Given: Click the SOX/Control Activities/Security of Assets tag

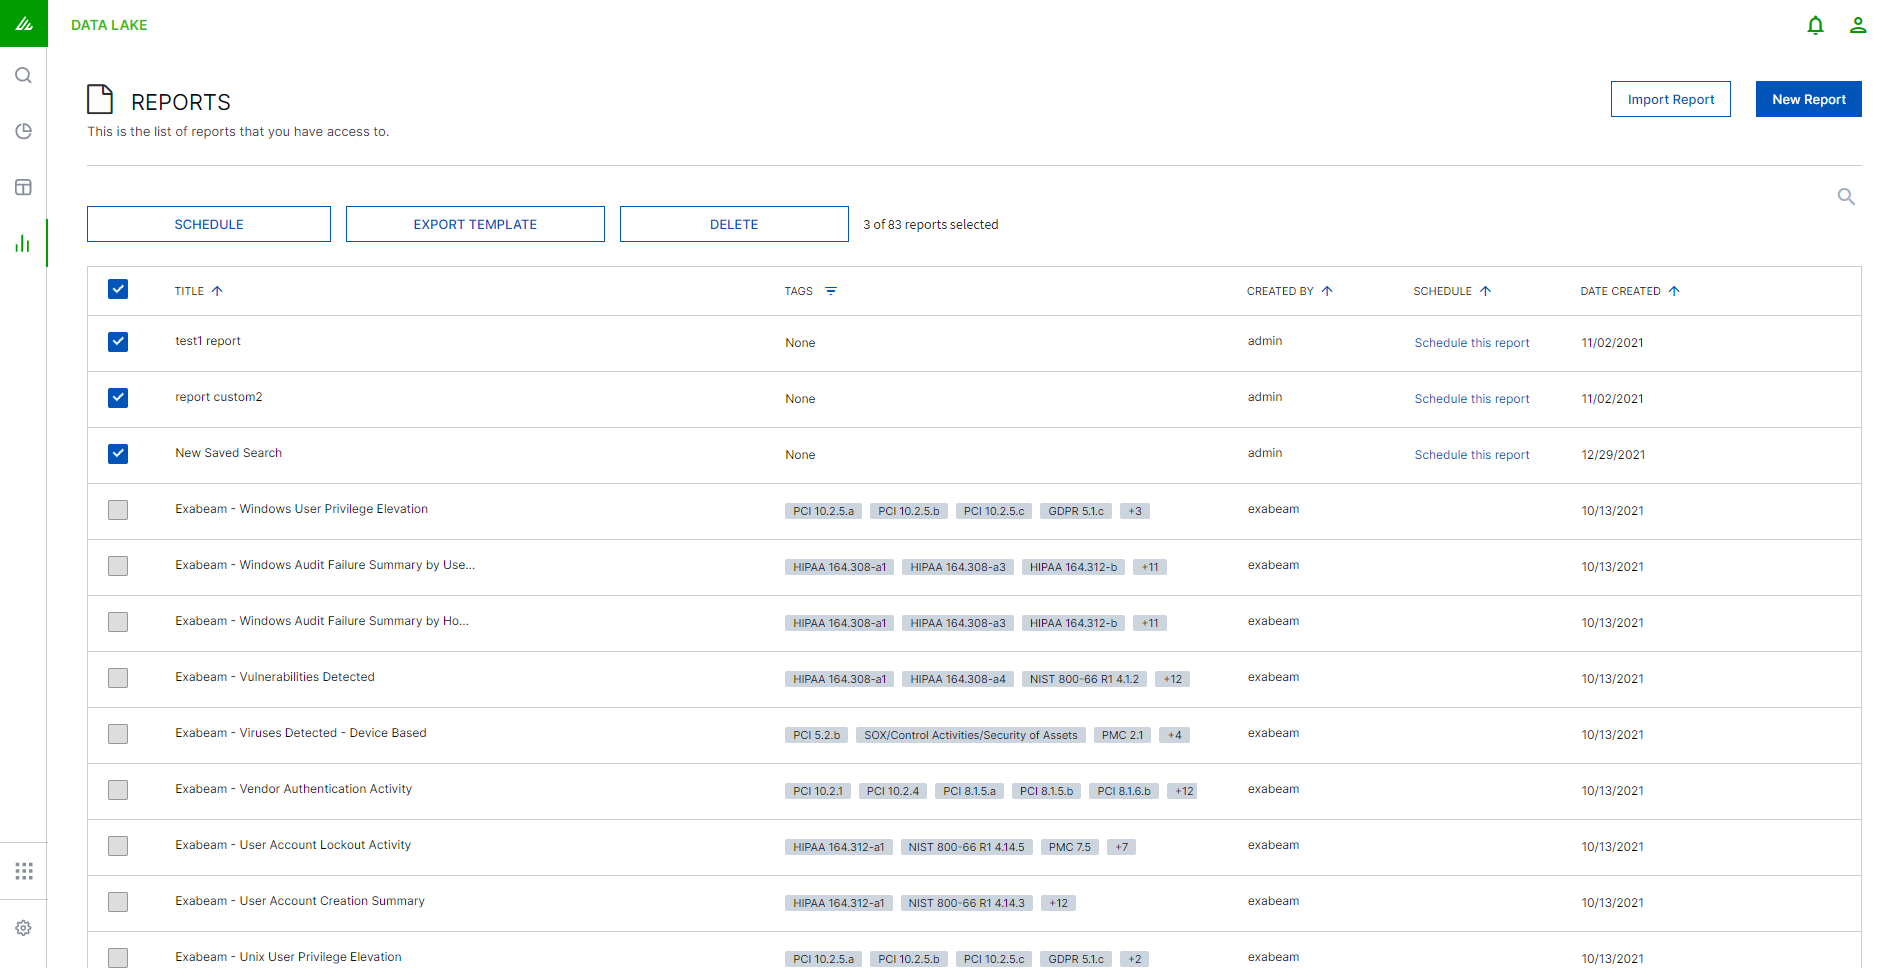Looking at the screenshot, I should click(971, 735).
